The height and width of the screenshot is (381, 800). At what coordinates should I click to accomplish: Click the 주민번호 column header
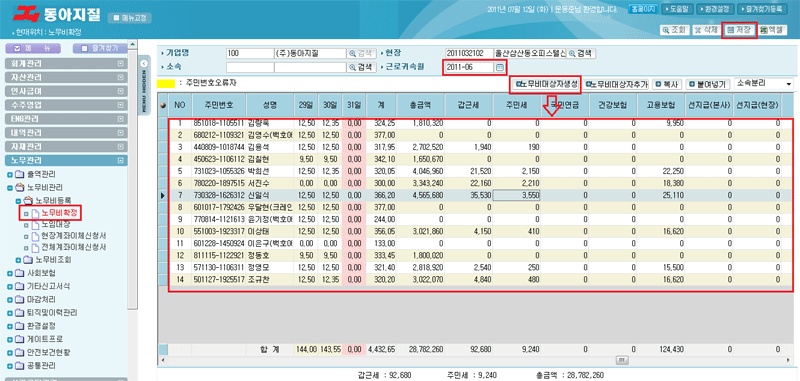pyautogui.click(x=219, y=106)
